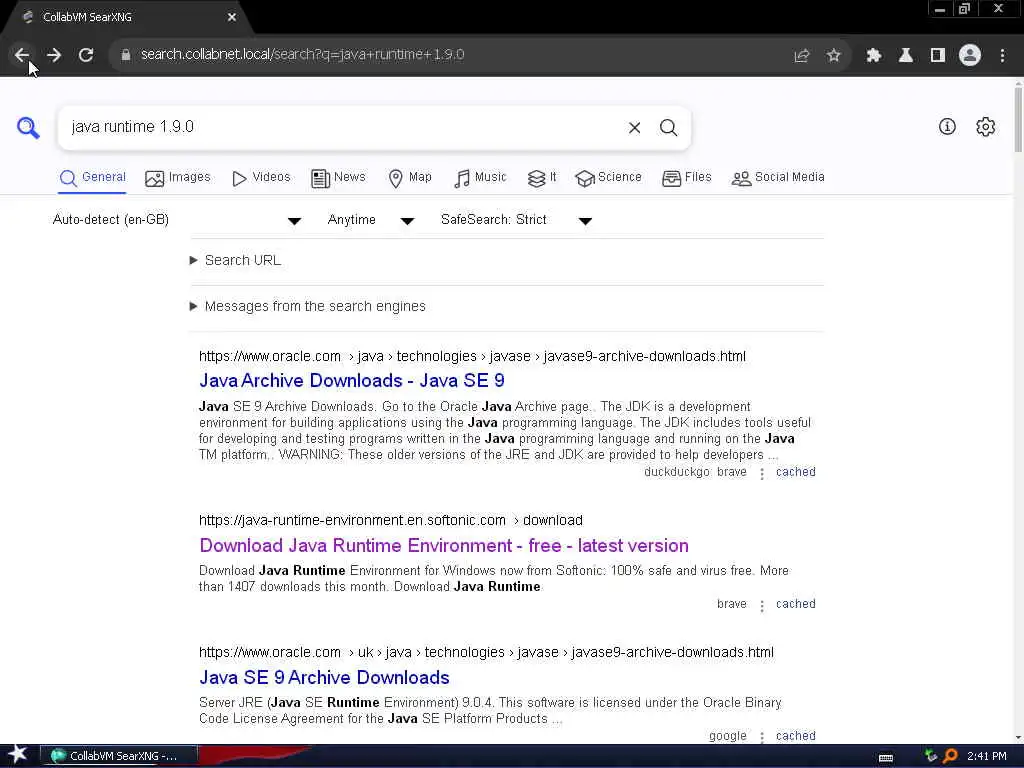
Task: Switch to the Files tab
Action: pos(686,178)
